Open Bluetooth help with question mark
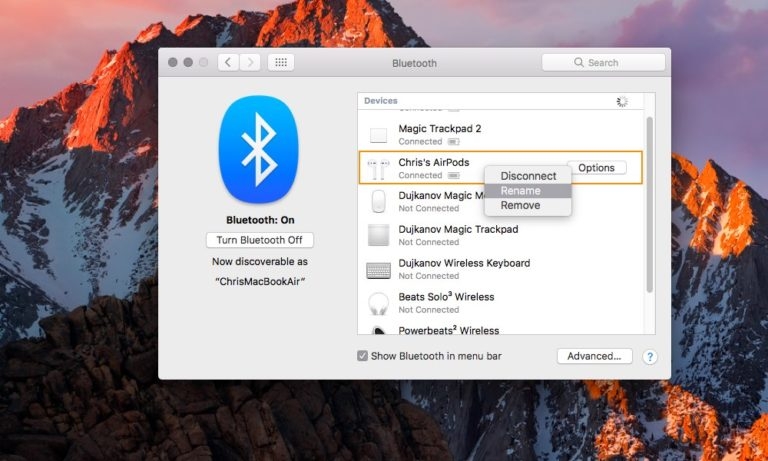 (649, 357)
